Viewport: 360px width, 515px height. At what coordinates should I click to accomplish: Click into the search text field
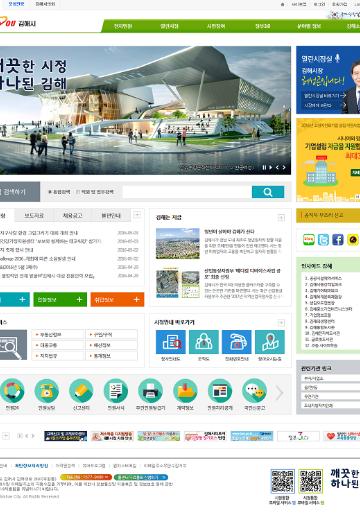[x=187, y=192]
